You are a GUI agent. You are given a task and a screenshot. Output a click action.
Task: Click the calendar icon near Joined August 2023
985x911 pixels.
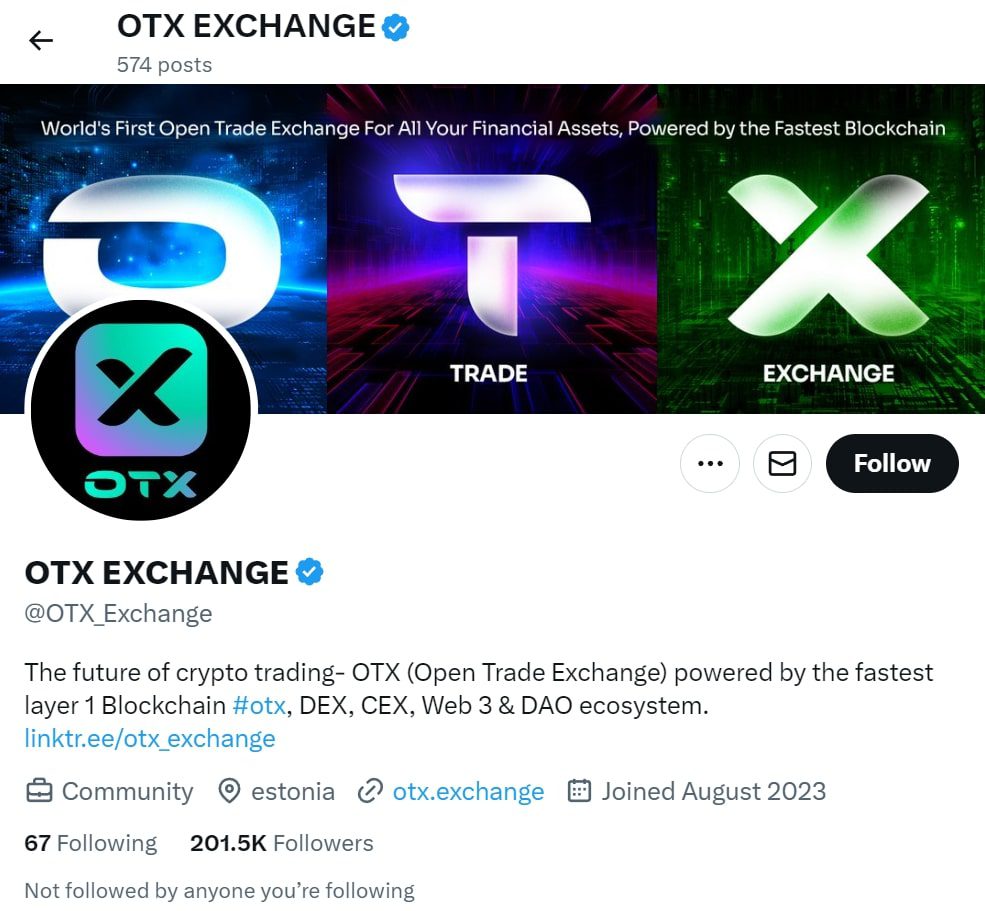click(579, 791)
